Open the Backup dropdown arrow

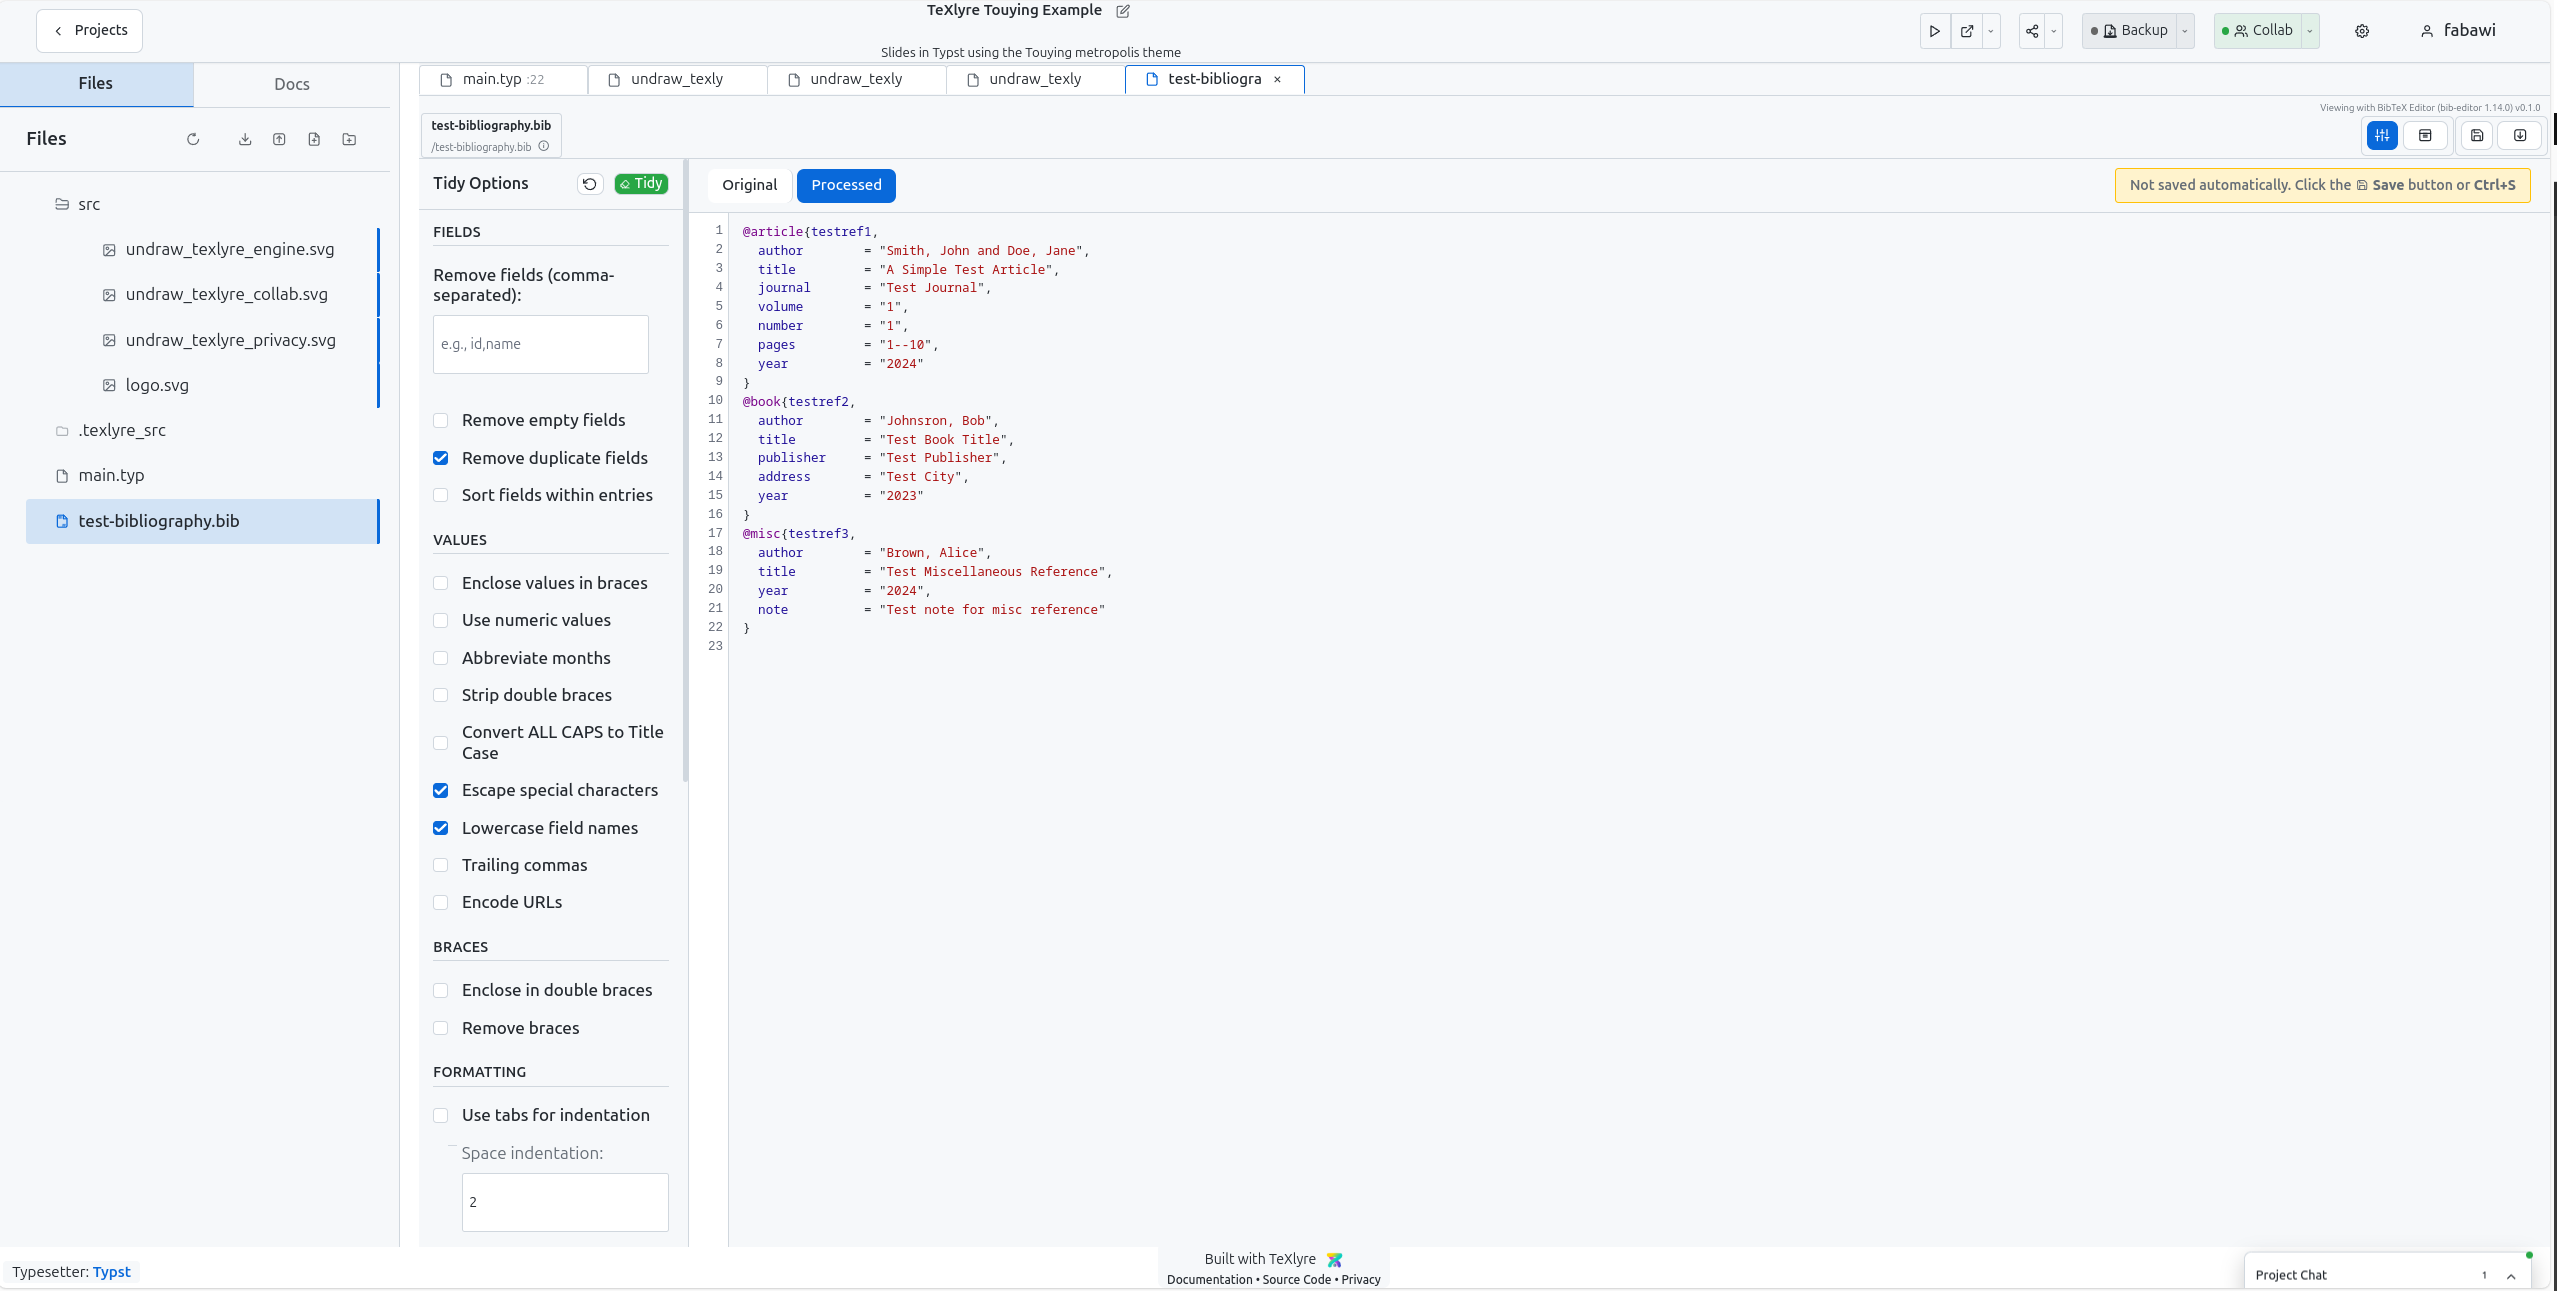click(2185, 31)
